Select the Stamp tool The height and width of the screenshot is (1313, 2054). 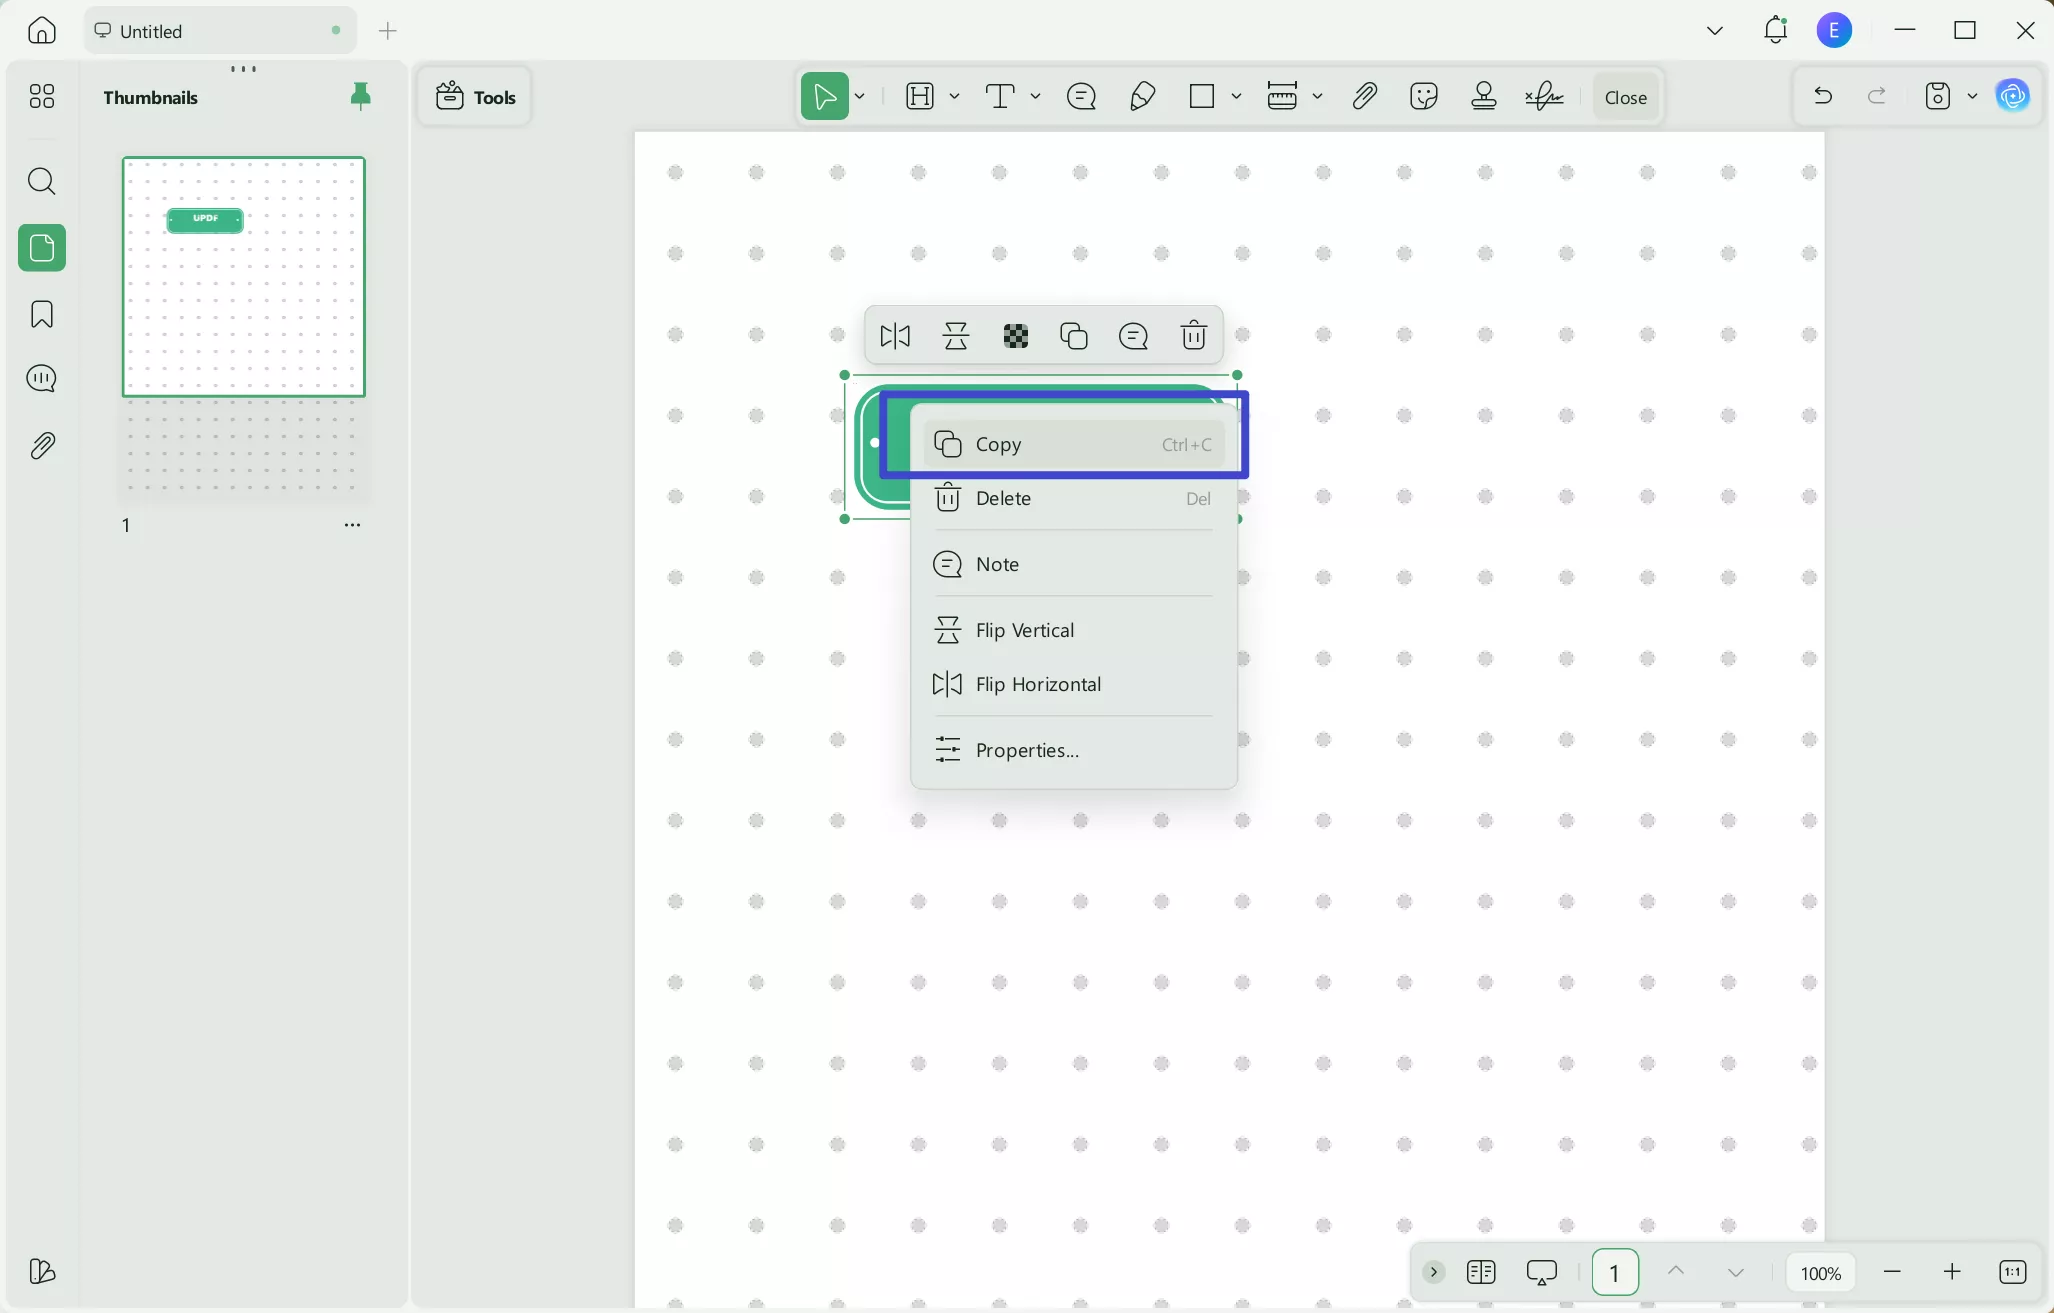coord(1484,96)
